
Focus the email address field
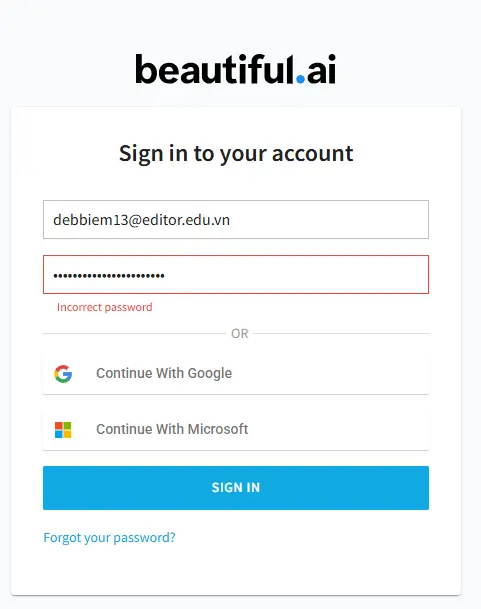(x=236, y=219)
